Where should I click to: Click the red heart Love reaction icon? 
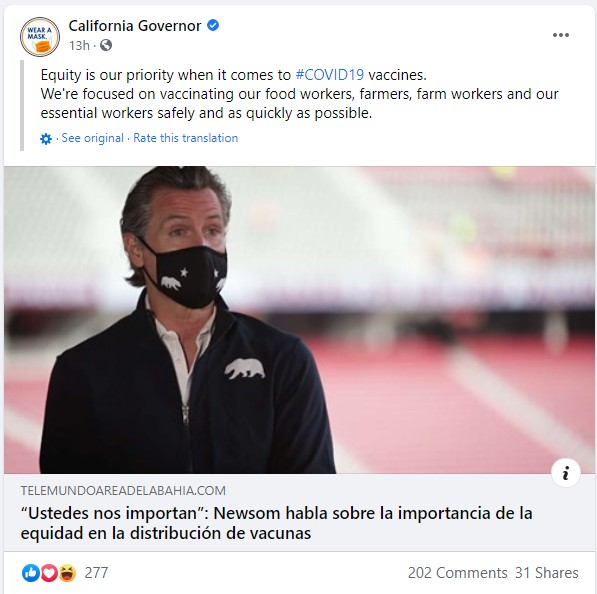49,573
